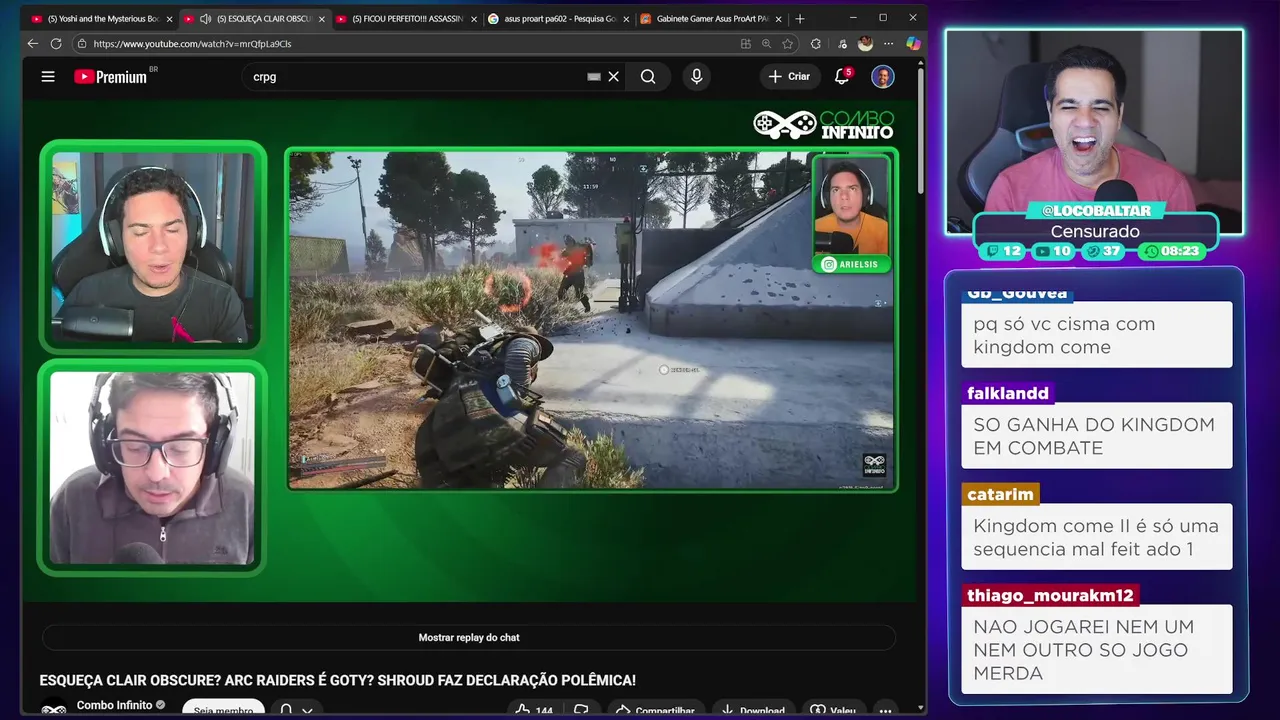Click the Valeu thanks button
Screen dimensions: 1280x720
point(833,711)
